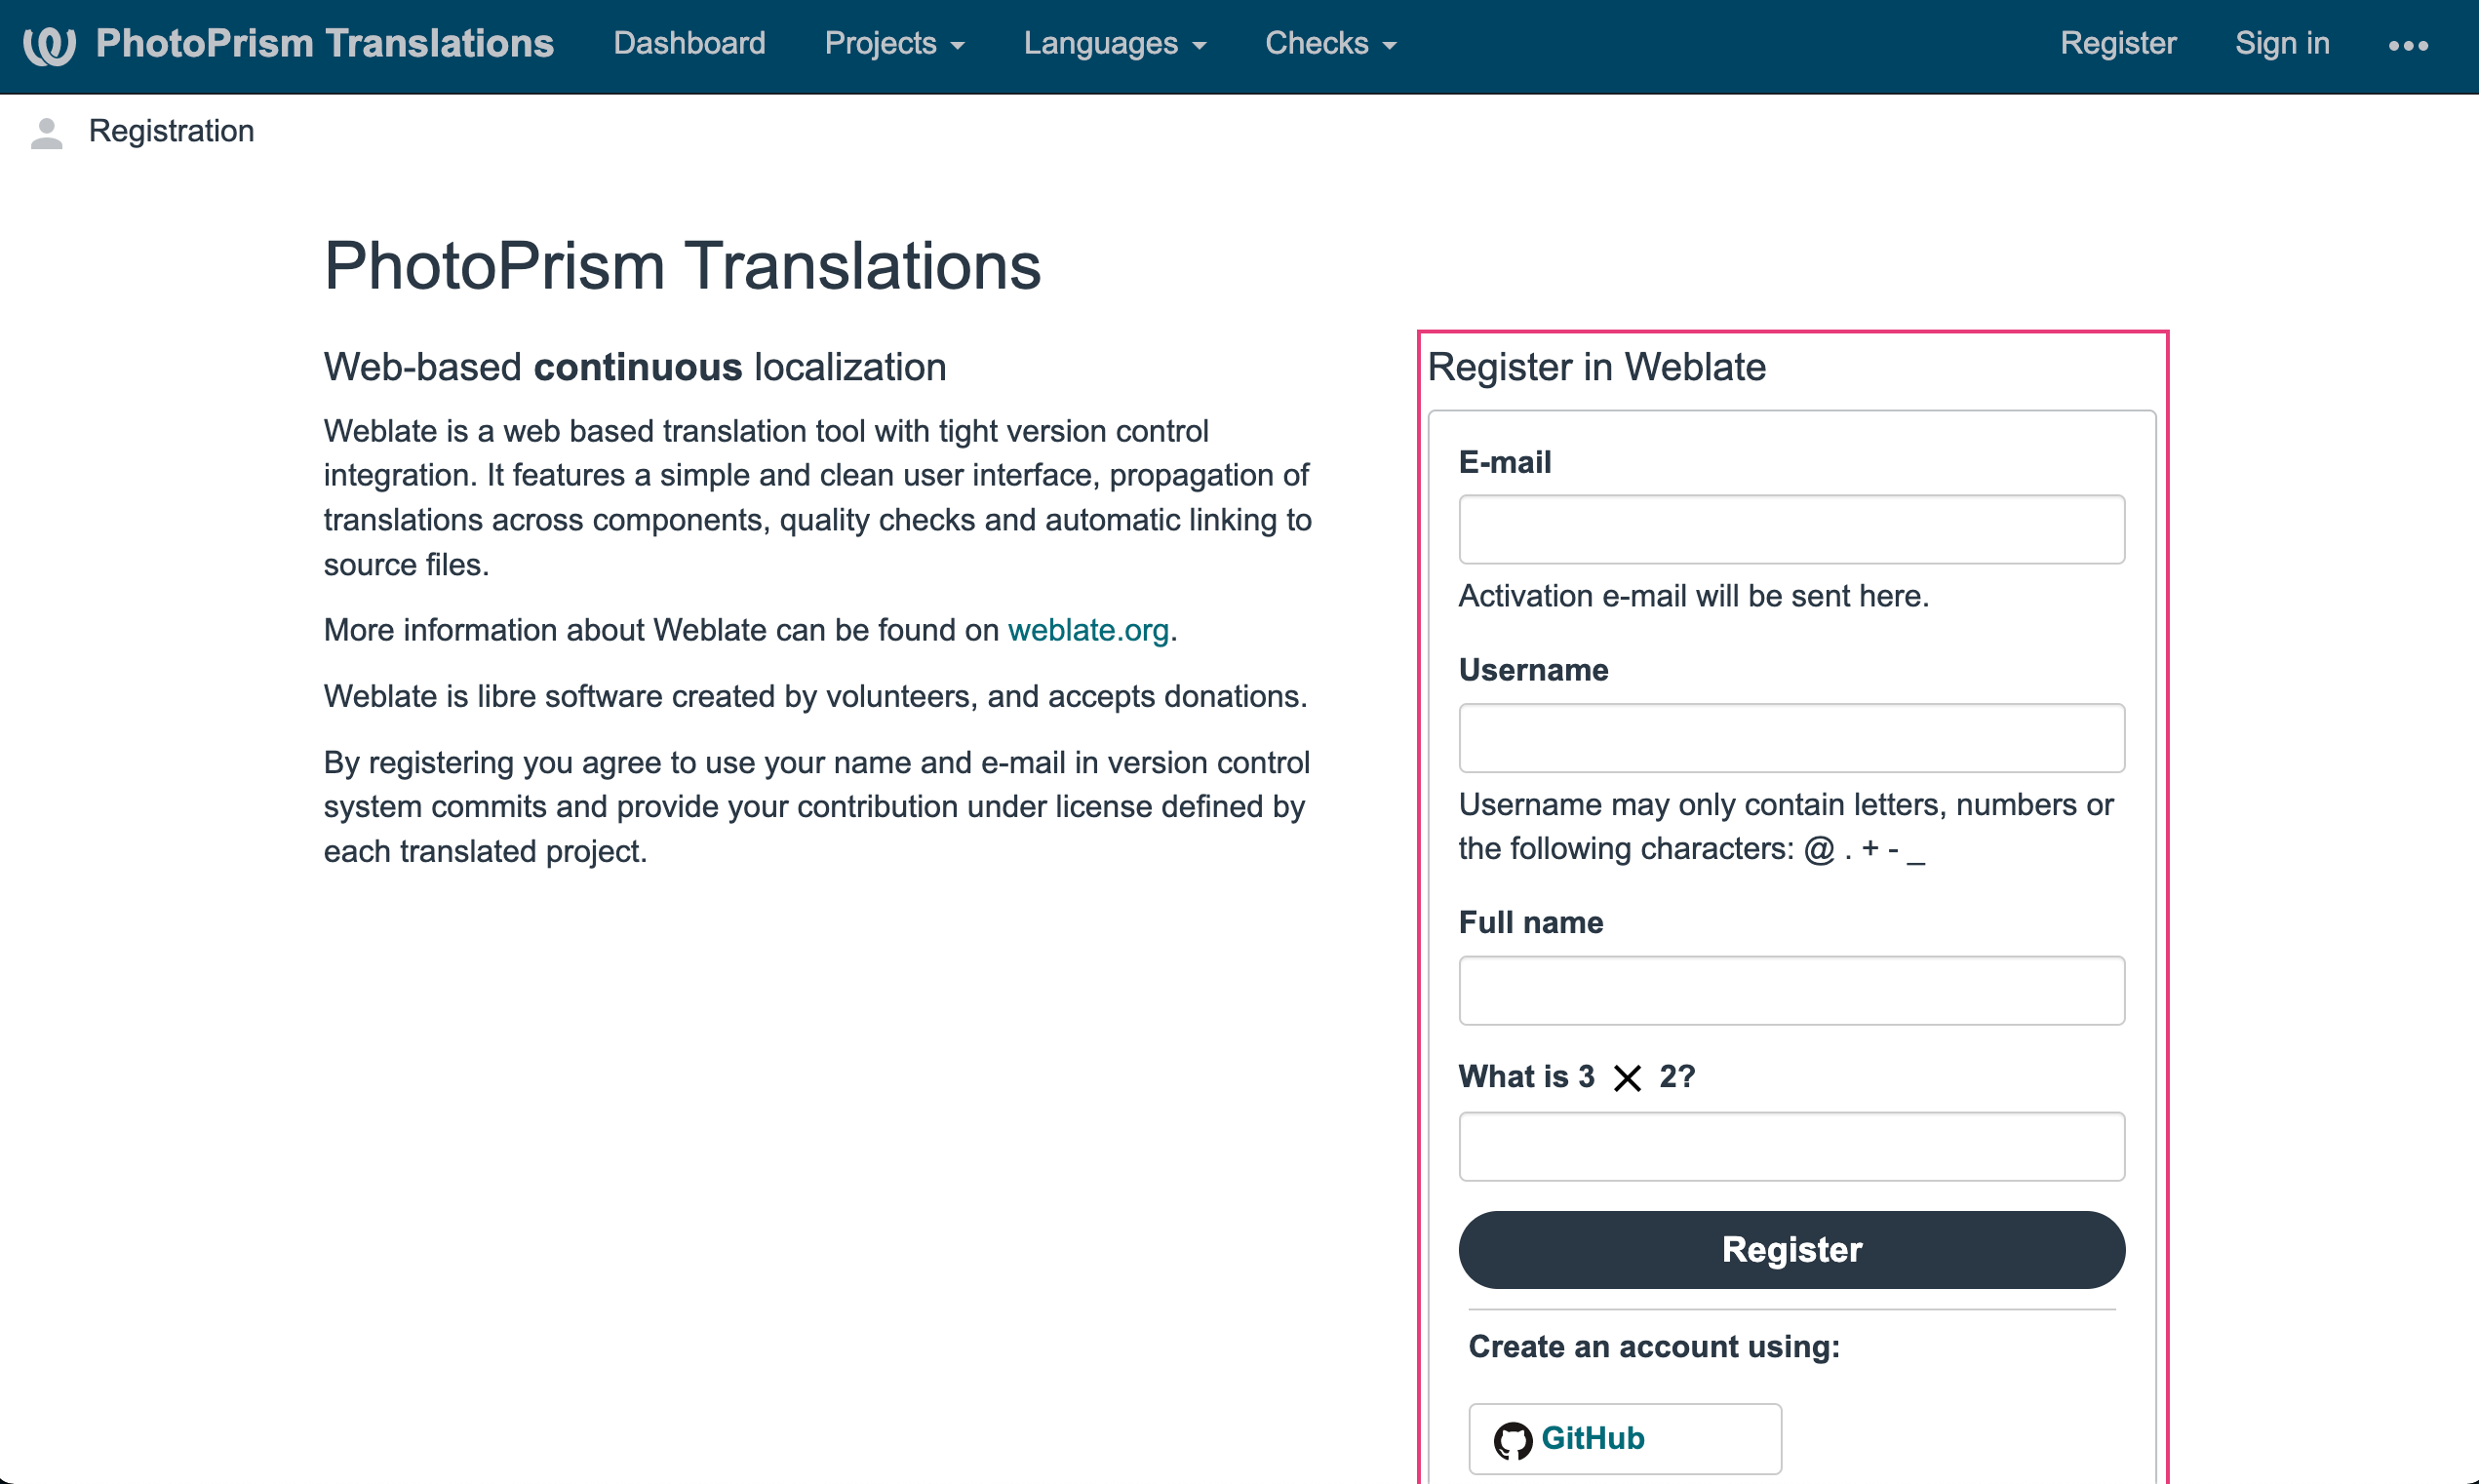Click the captcha answer field
Viewport: 2479px width, 1484px height.
click(x=1791, y=1146)
